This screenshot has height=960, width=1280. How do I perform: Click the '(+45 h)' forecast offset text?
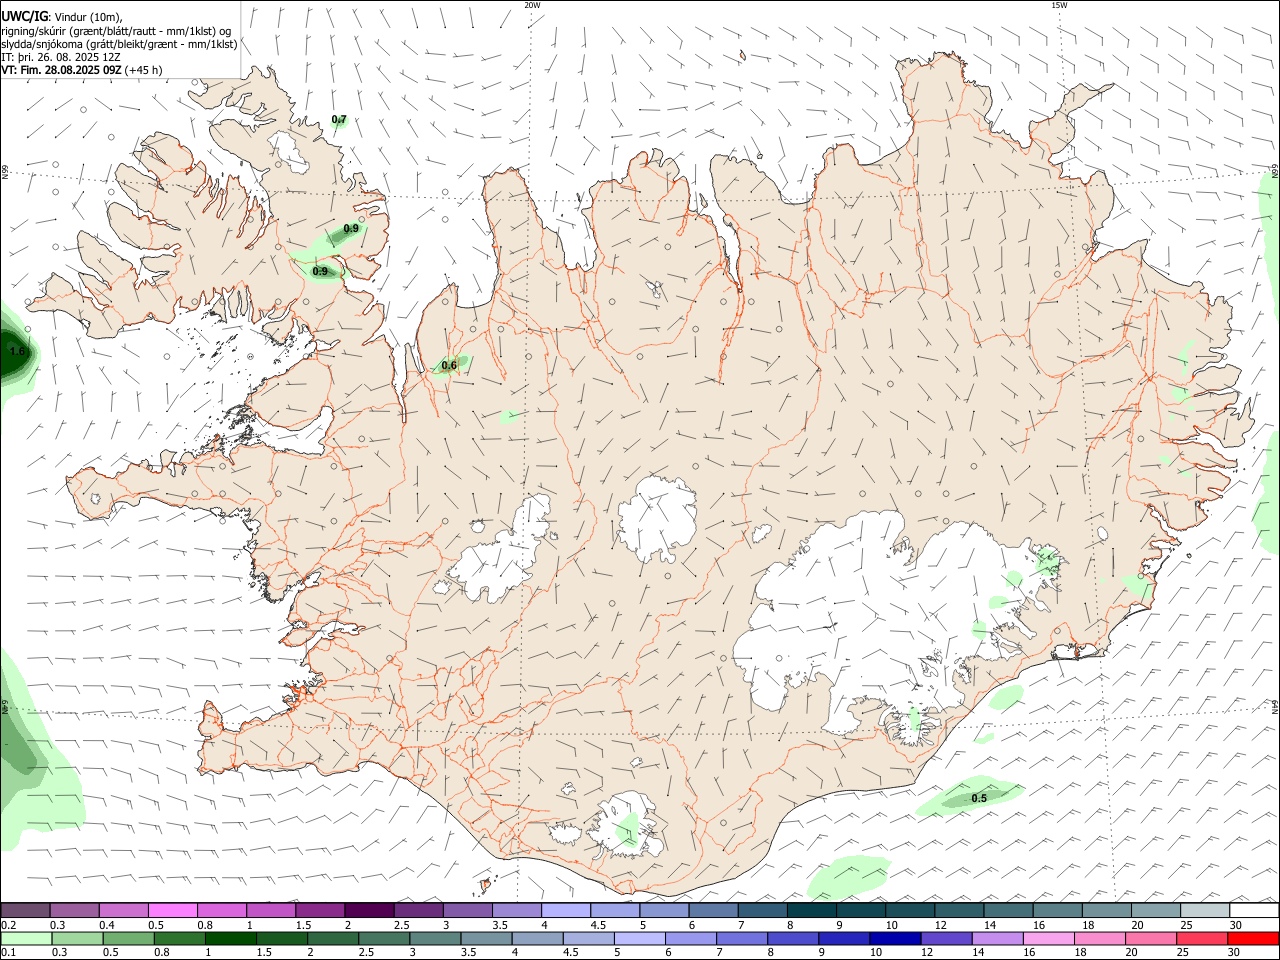coord(144,70)
